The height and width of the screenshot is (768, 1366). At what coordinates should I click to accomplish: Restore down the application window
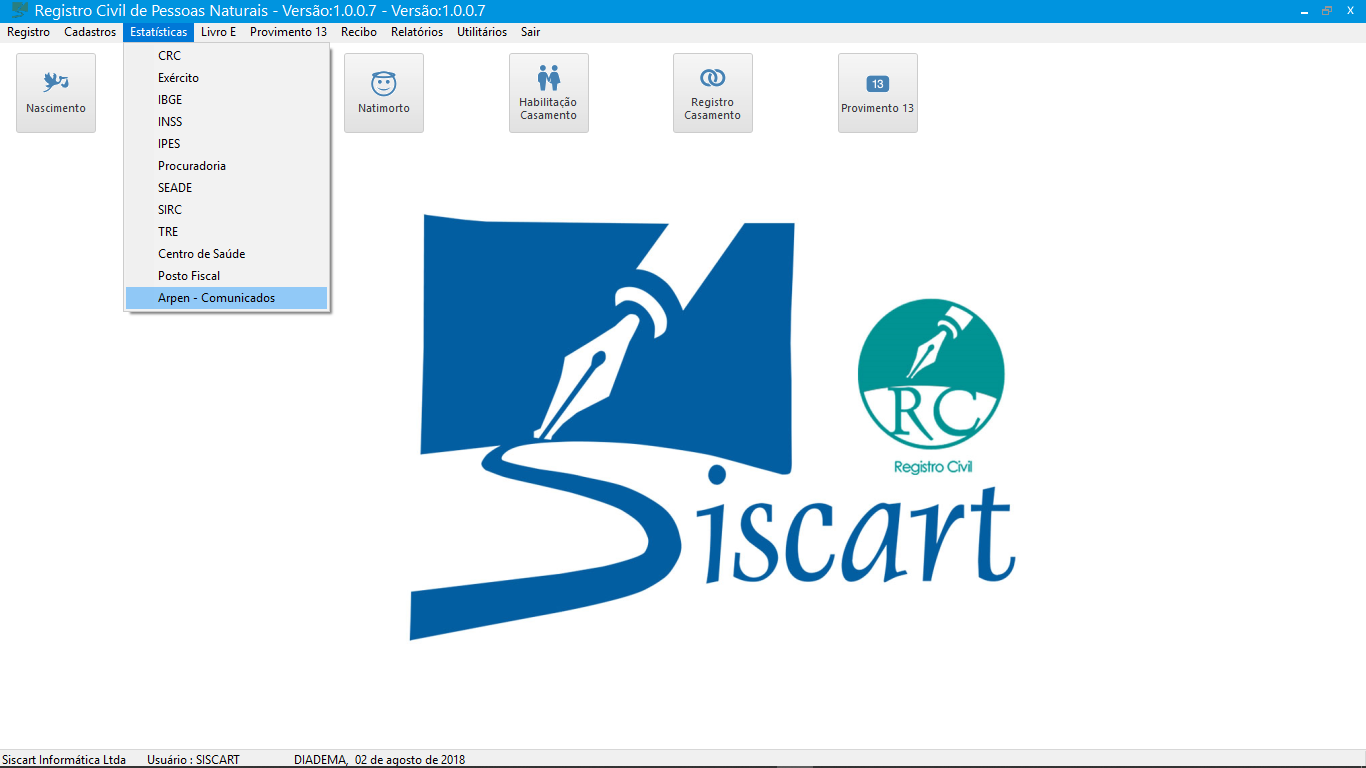(x=1327, y=10)
